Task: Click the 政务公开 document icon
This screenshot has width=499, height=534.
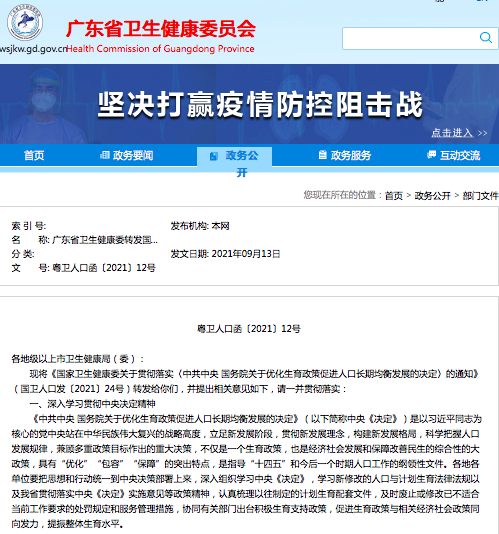Action: [x=214, y=156]
